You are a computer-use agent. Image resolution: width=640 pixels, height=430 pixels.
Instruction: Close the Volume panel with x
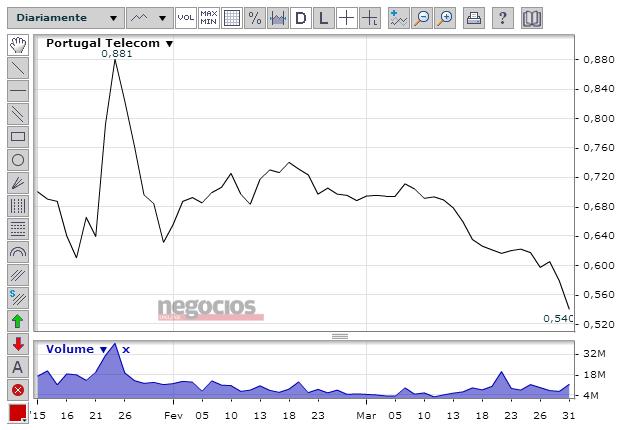pos(126,350)
